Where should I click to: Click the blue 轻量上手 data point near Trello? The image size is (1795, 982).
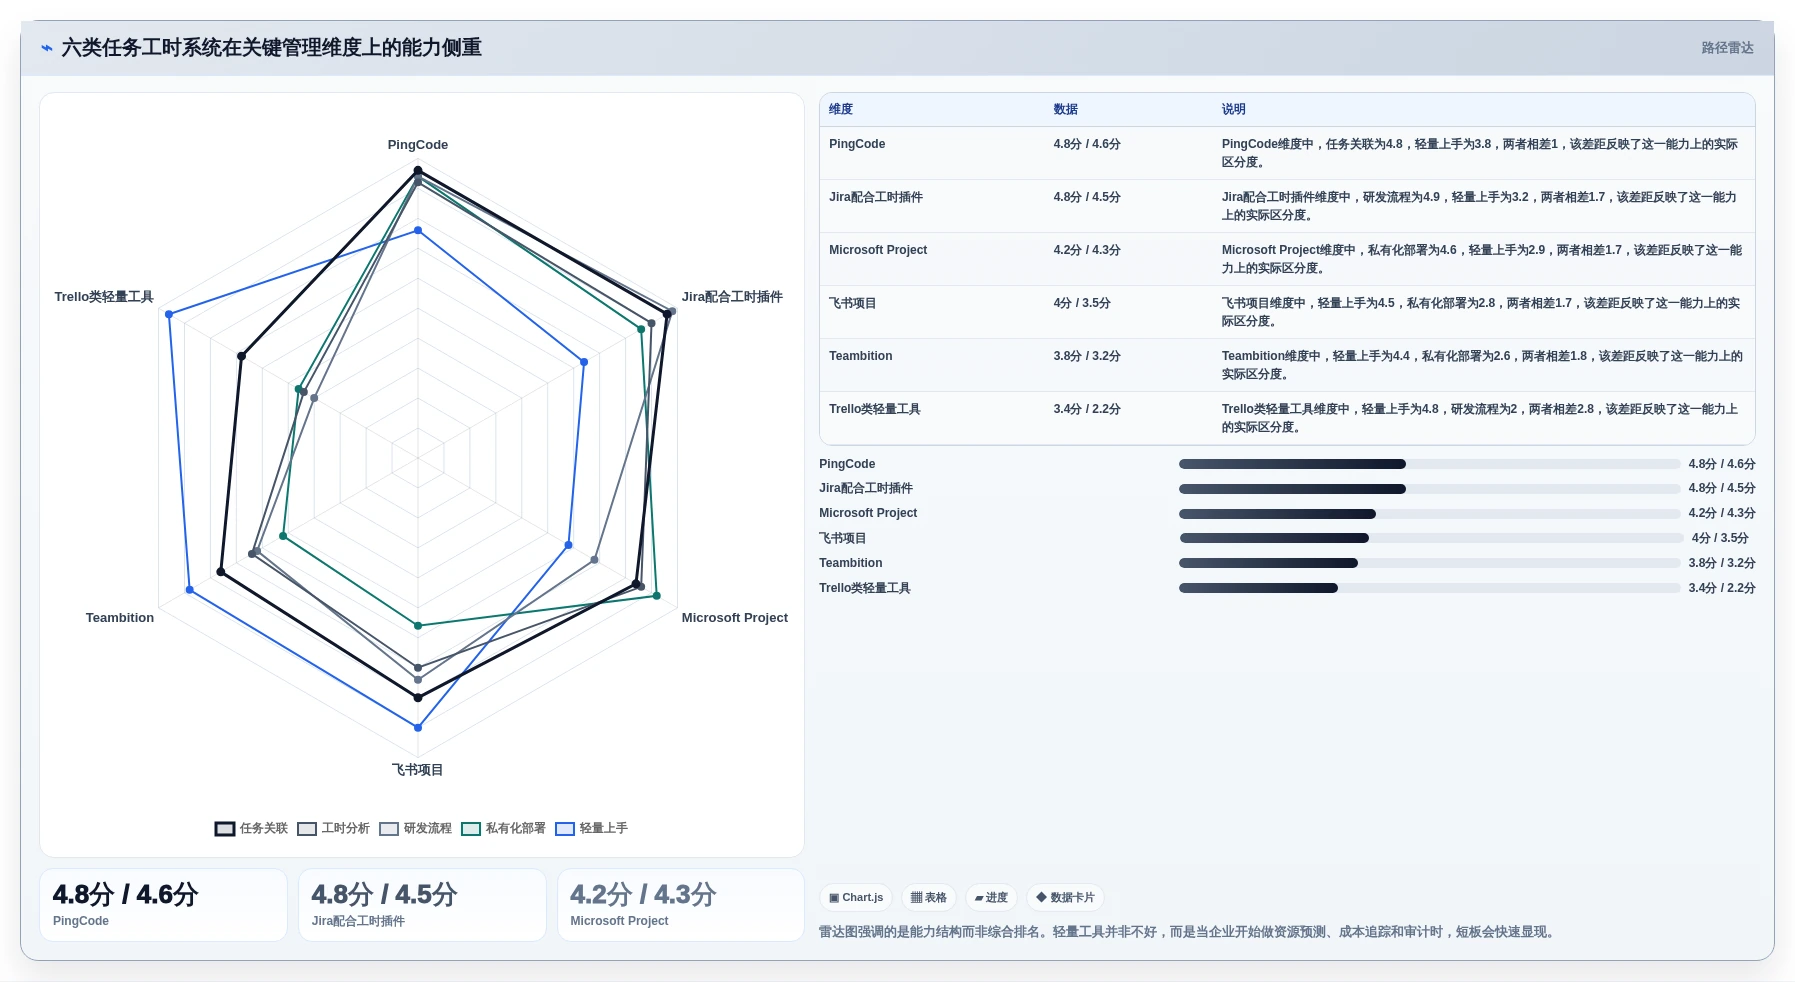click(x=169, y=314)
